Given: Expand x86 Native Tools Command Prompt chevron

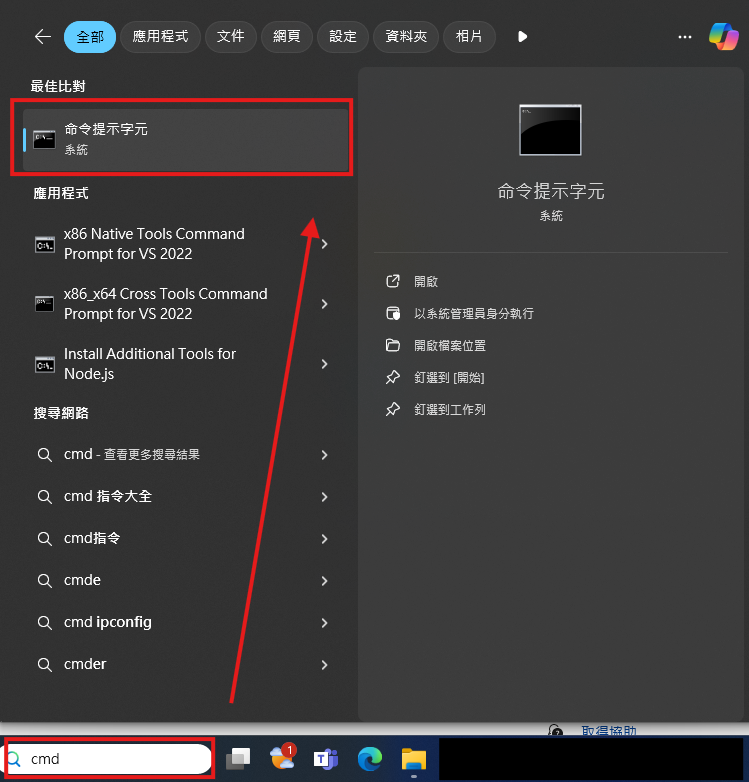Looking at the screenshot, I should coord(325,244).
